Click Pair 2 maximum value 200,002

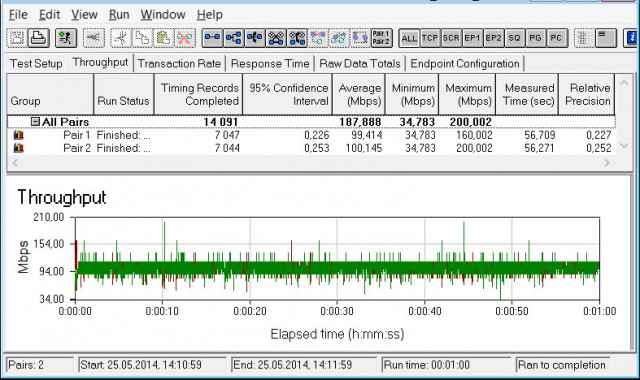474,148
